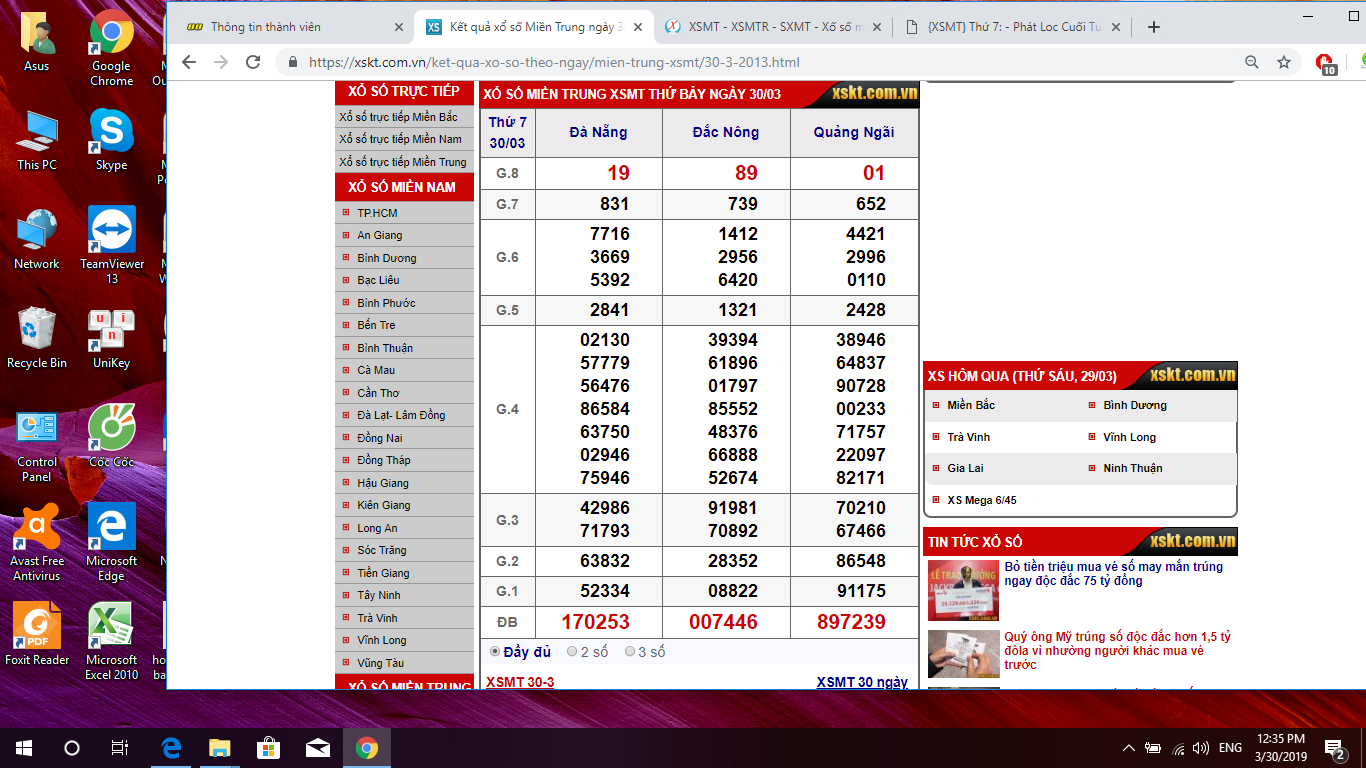Click the browser back arrow
The height and width of the screenshot is (768, 1366).
pos(188,62)
